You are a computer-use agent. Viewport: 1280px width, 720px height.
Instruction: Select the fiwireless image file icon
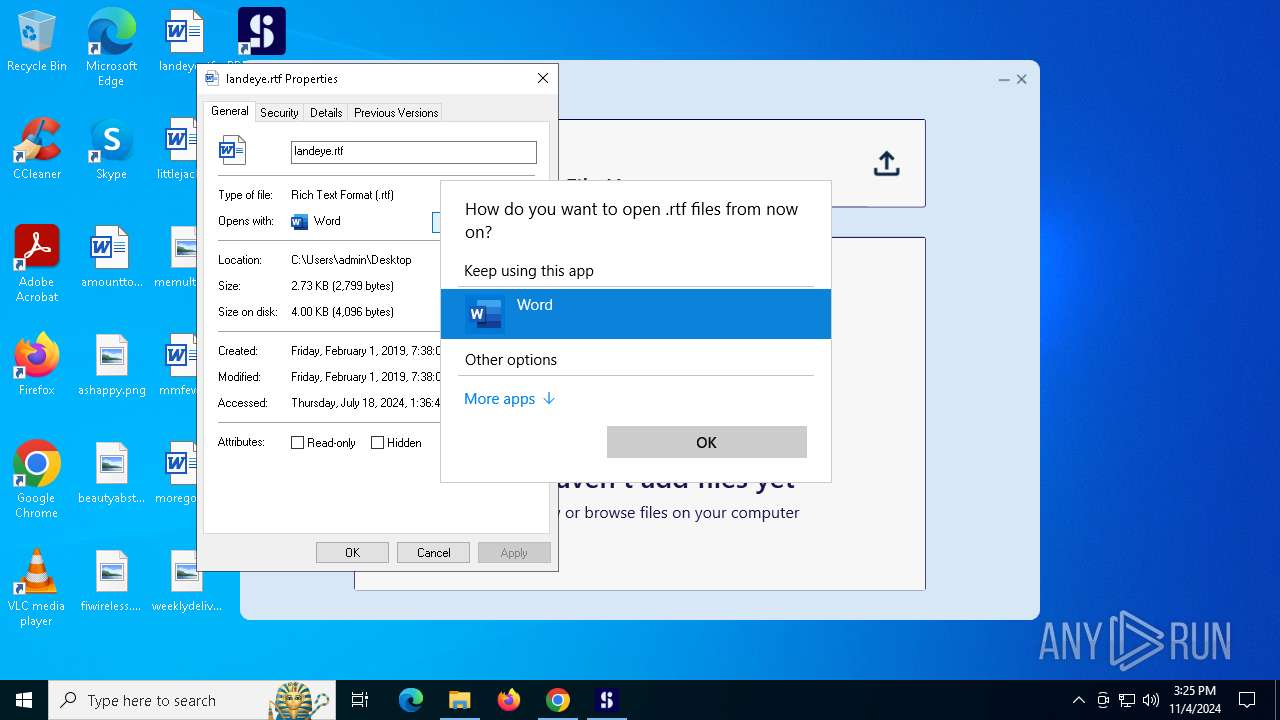[x=111, y=581]
